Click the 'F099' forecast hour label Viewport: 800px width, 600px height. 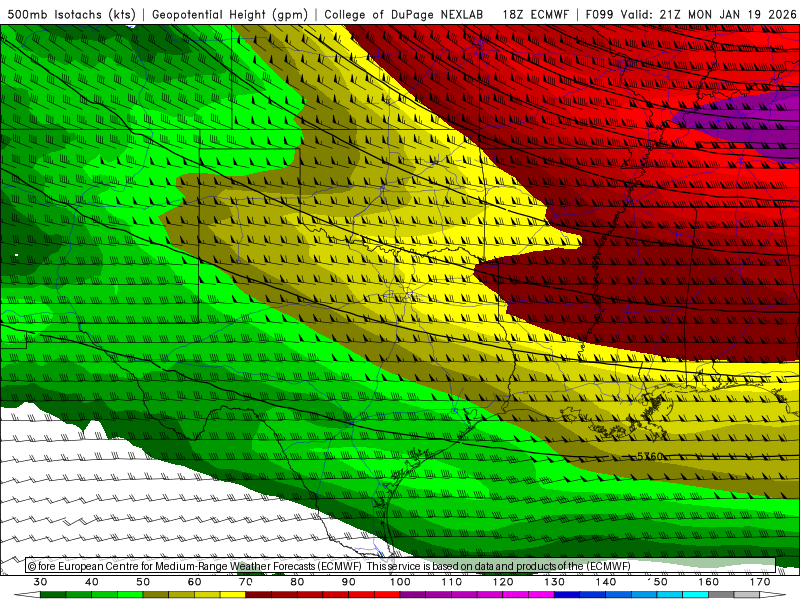599,14
